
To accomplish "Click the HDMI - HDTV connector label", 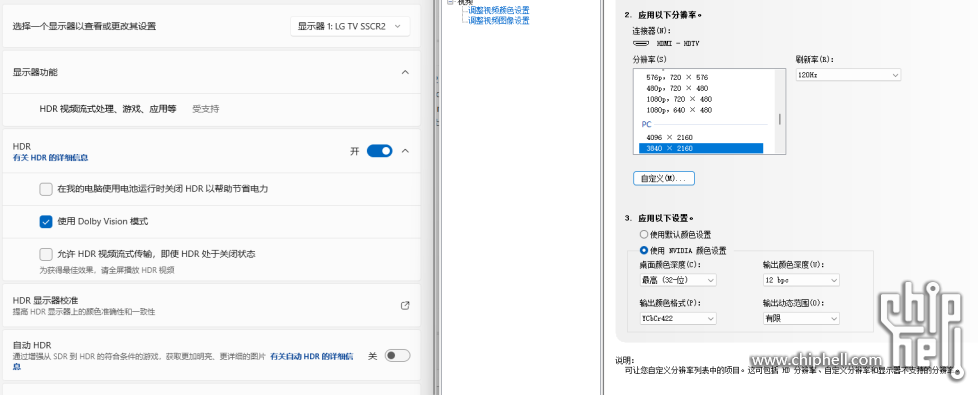I will (677, 44).
